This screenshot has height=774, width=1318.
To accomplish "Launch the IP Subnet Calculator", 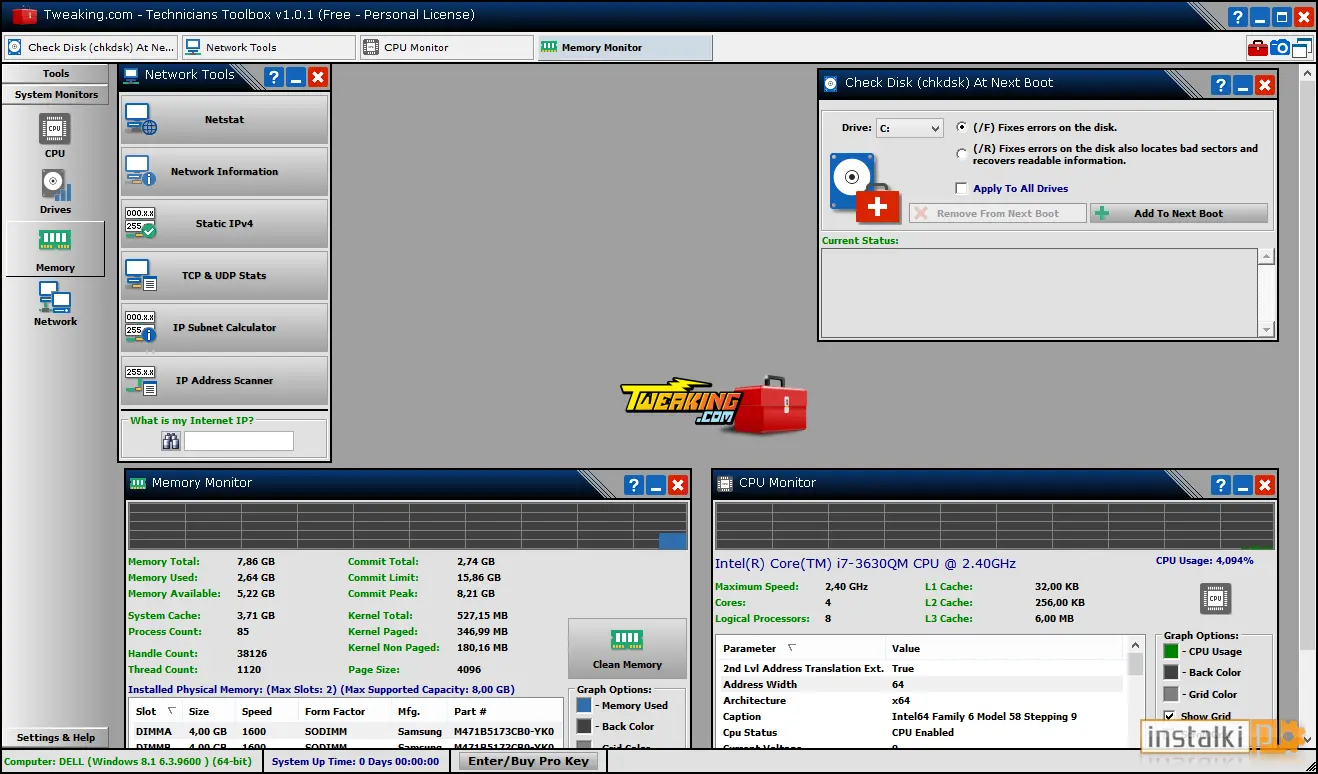I will click(x=225, y=328).
